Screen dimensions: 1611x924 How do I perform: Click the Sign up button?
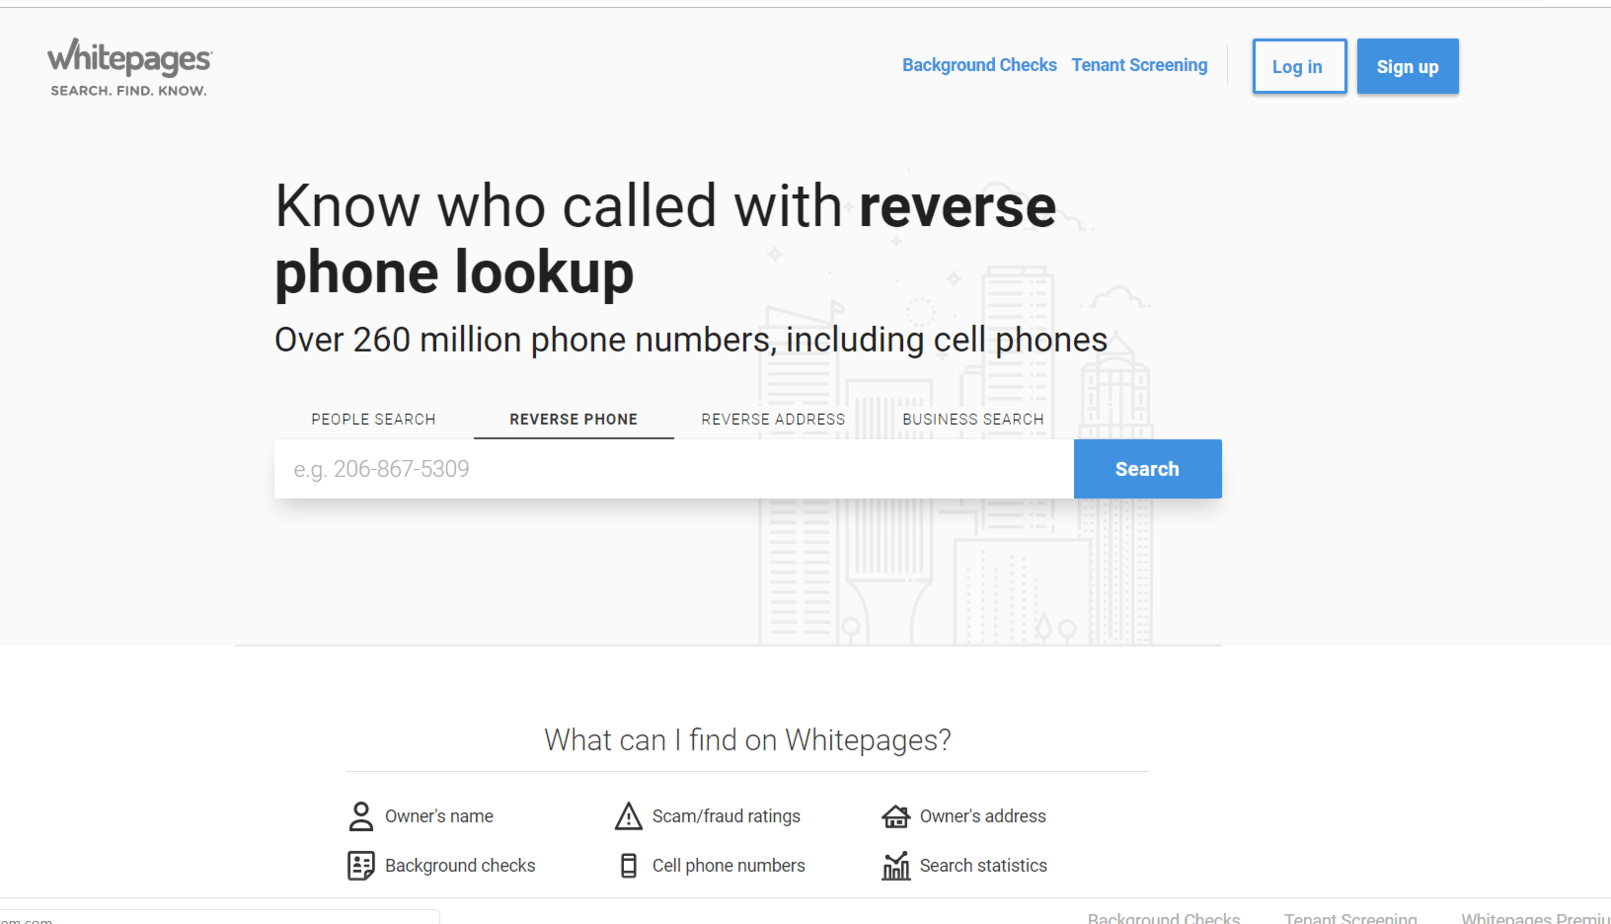(x=1407, y=66)
